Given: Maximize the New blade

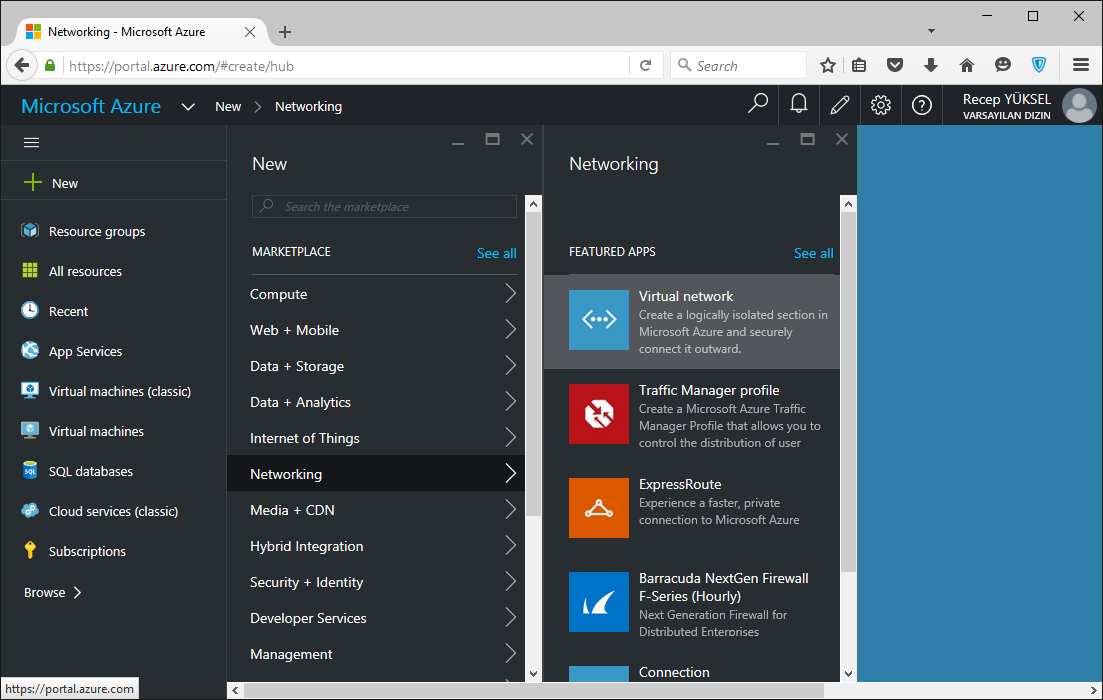Looking at the screenshot, I should [x=492, y=139].
